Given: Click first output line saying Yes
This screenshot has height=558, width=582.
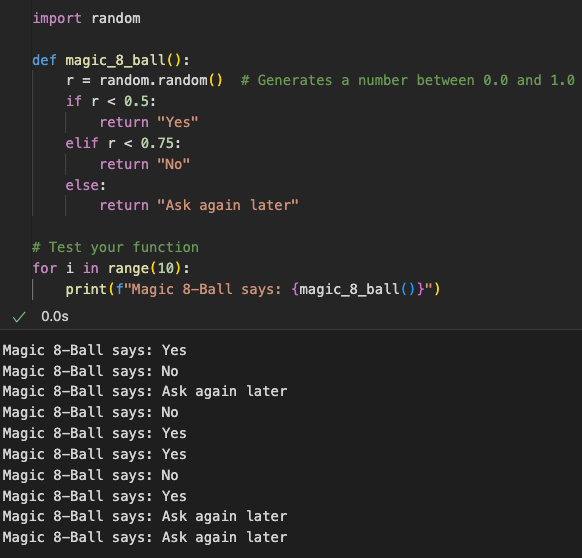Looking at the screenshot, I should tap(95, 350).
